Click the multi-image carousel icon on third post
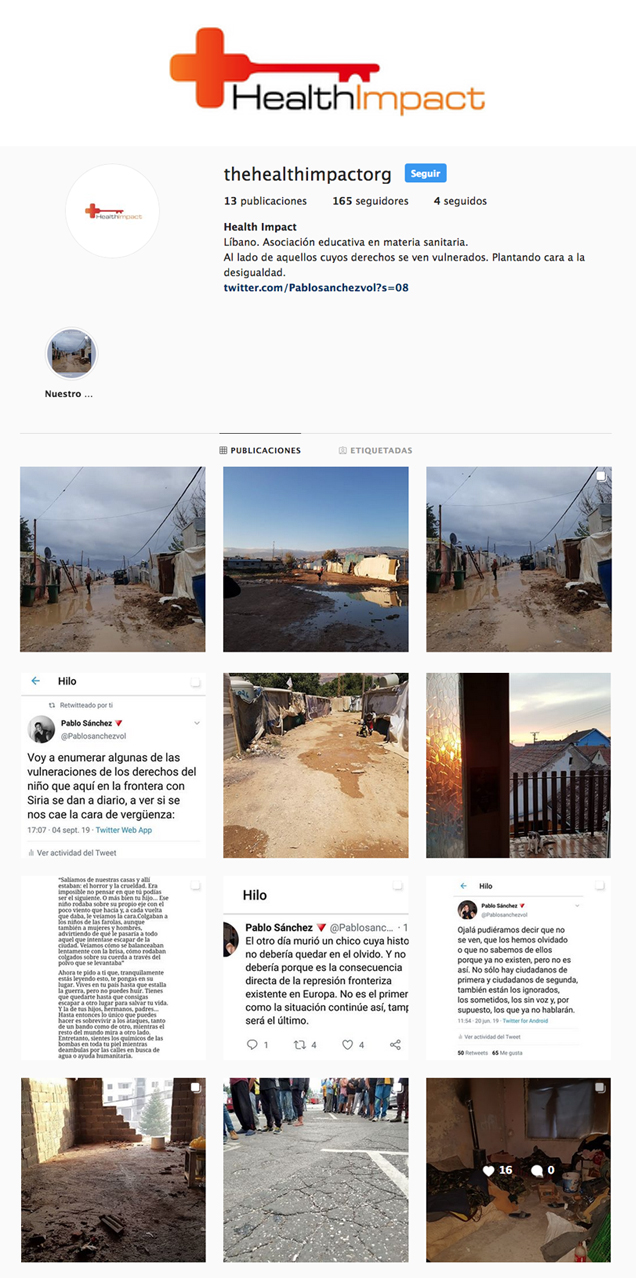The height and width of the screenshot is (1280, 636). pos(601,476)
